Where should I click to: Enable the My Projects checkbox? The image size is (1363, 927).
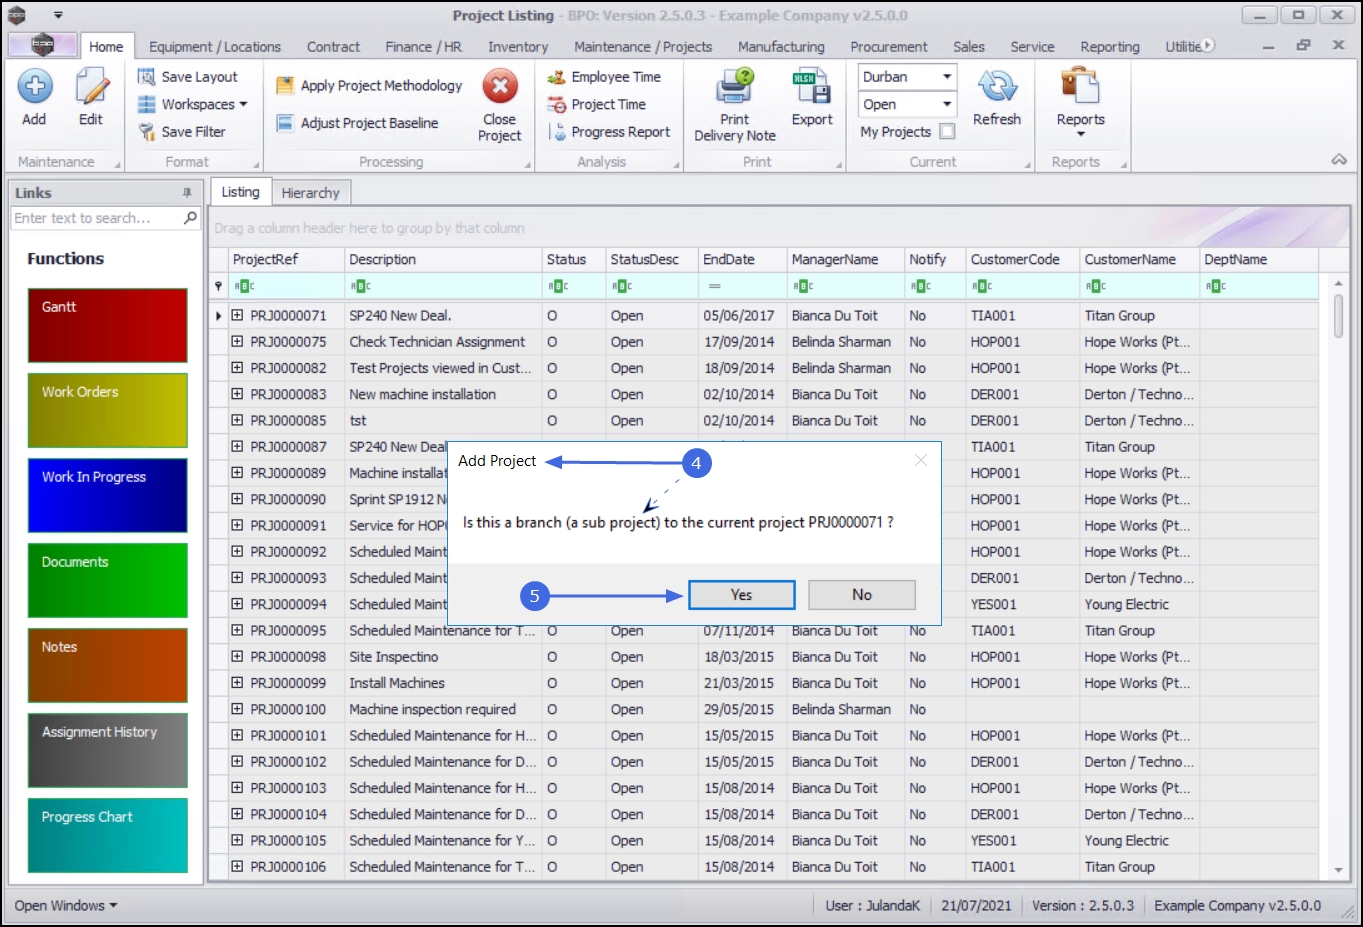947,132
